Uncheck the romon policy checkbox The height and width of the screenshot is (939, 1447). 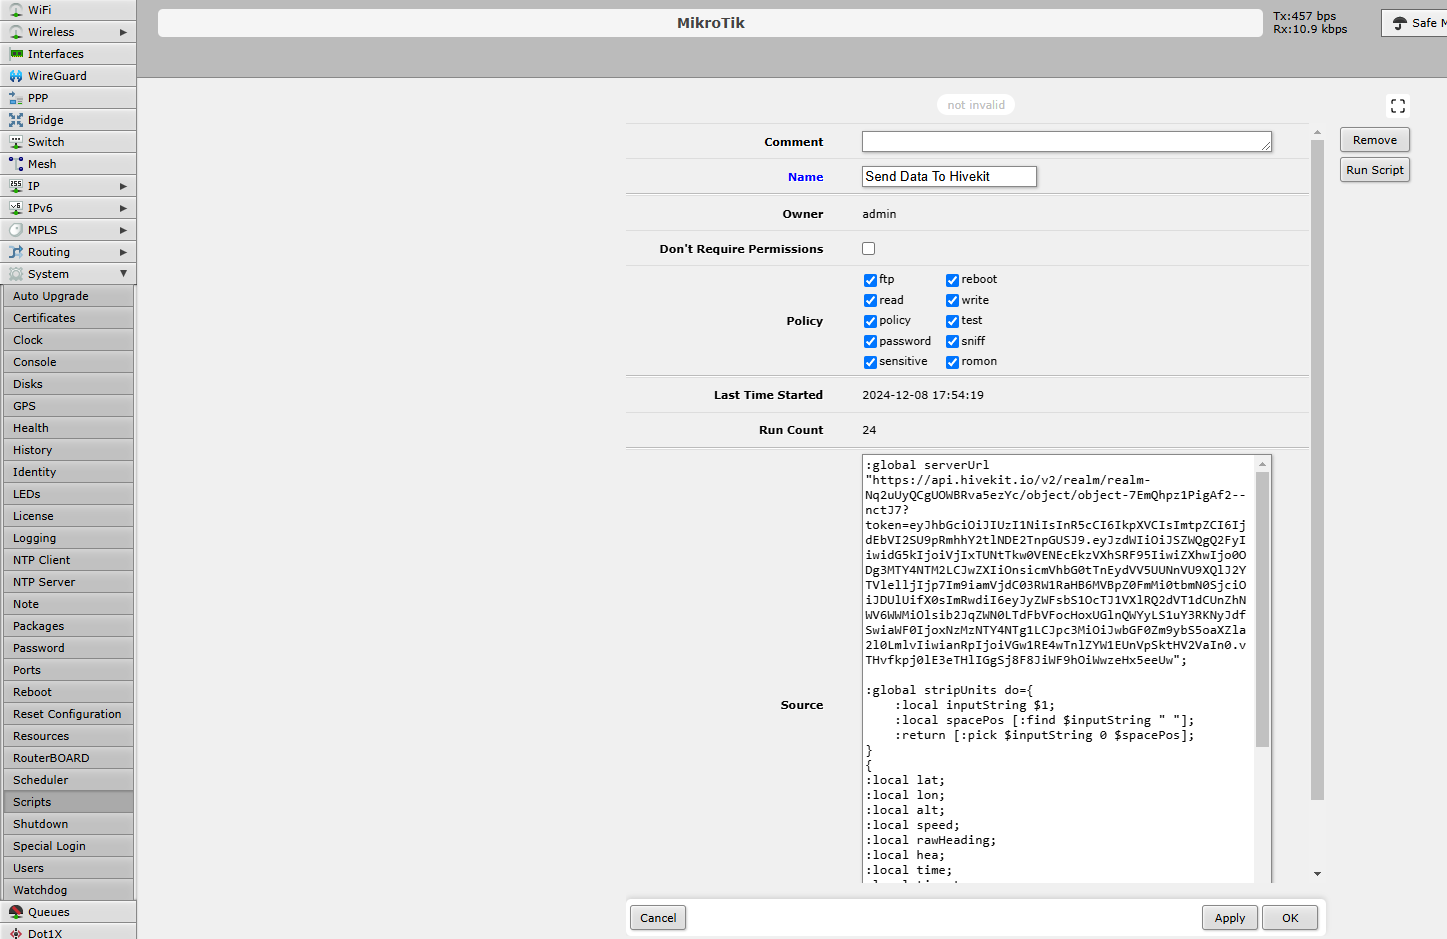click(x=952, y=362)
